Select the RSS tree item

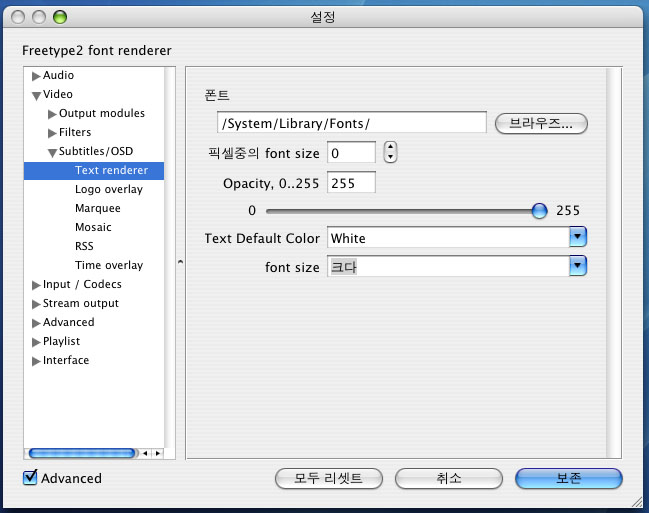(84, 246)
